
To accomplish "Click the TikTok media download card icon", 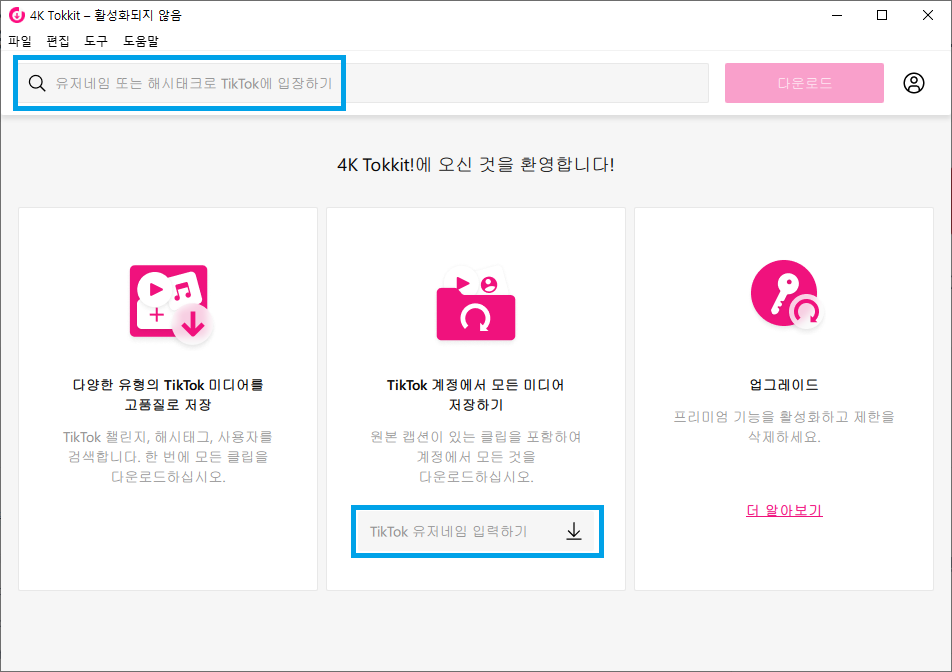I will point(170,303).
